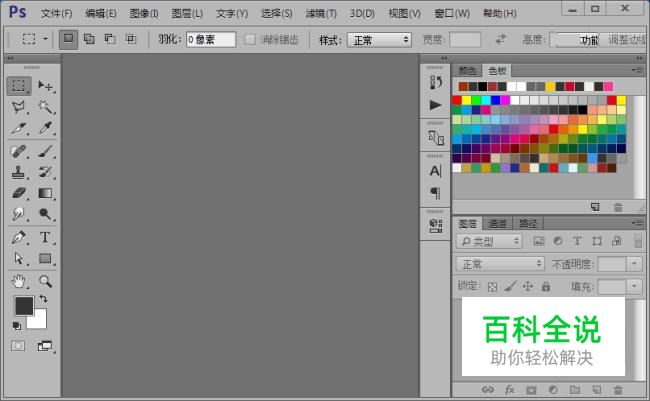Open the 填充 fill dropdown arrow

click(x=634, y=286)
